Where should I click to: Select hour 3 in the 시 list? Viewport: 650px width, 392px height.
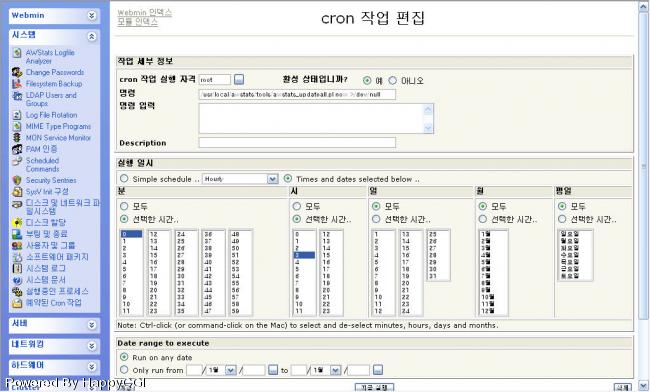(304, 255)
